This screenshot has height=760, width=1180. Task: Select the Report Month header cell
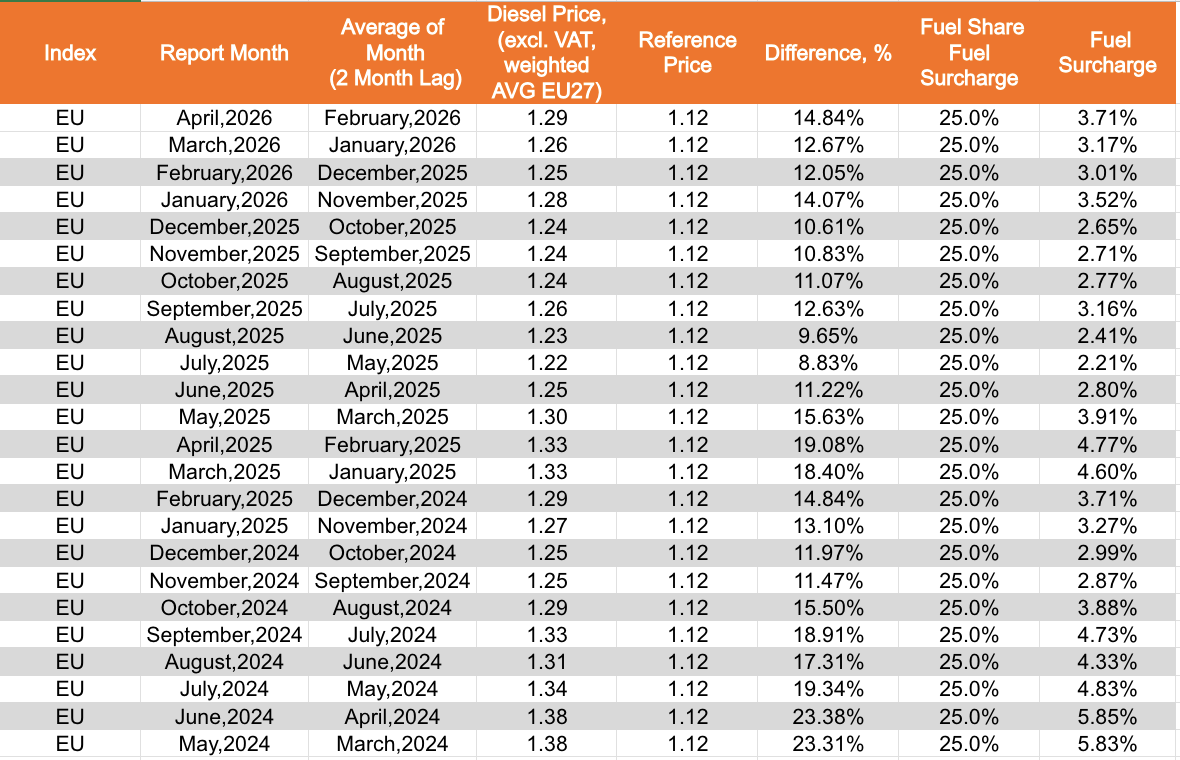coord(224,53)
